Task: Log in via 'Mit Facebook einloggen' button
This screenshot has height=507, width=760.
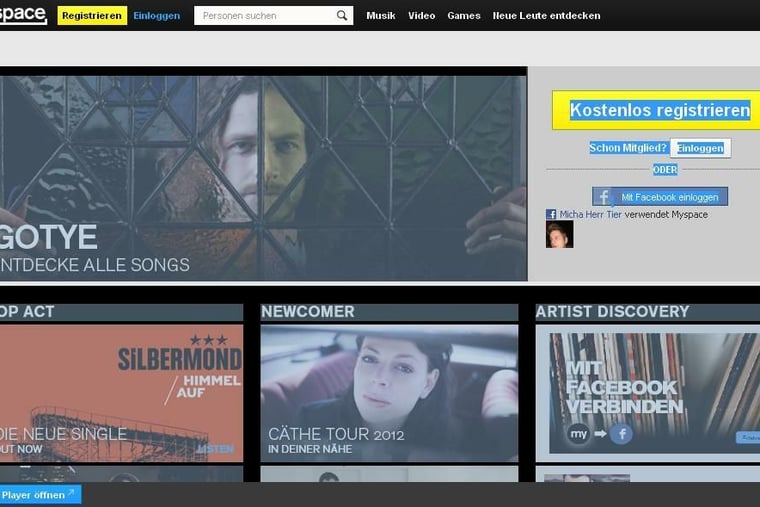Action: pos(660,197)
